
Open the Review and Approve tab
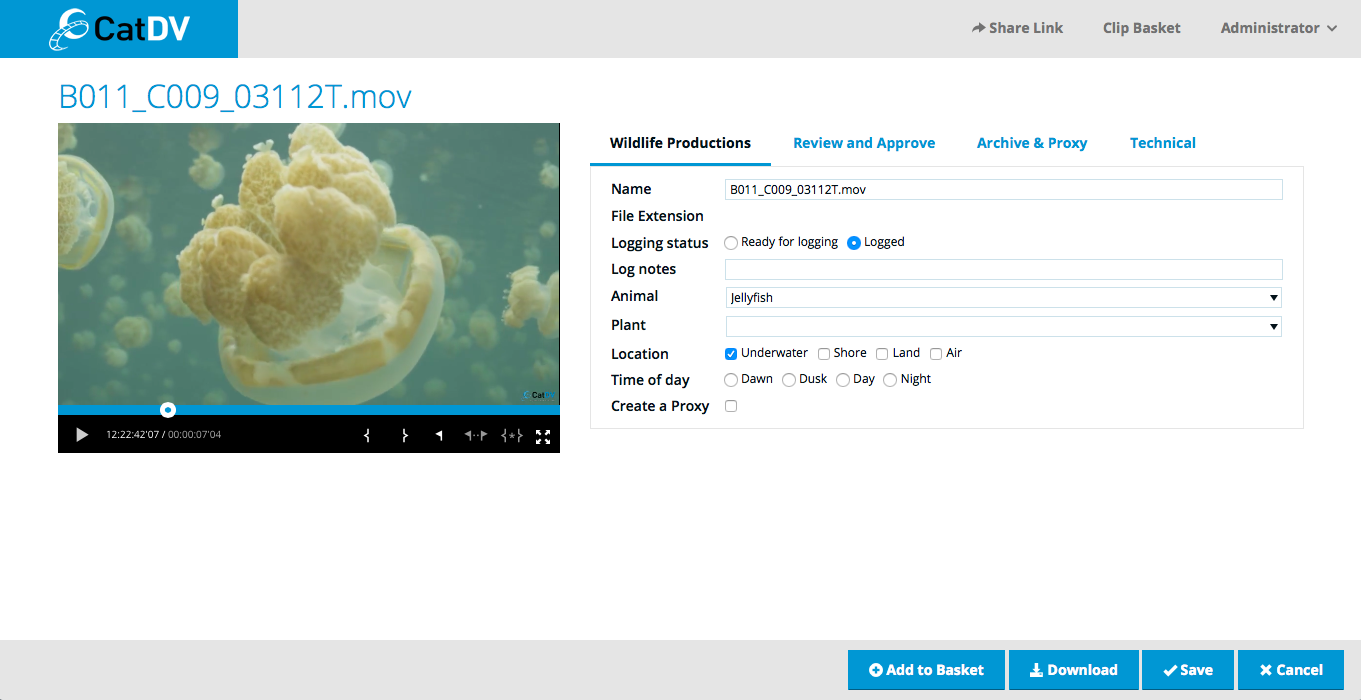tap(864, 143)
